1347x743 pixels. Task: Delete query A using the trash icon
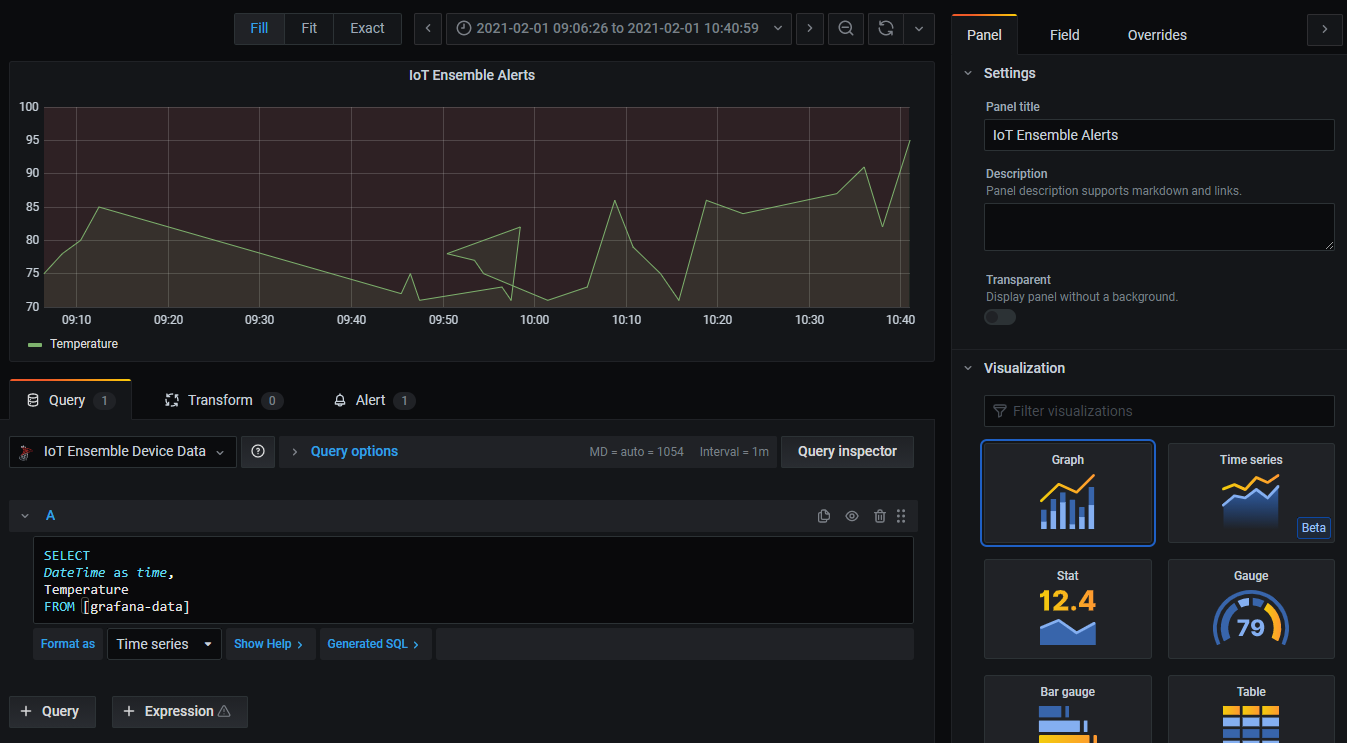click(880, 516)
